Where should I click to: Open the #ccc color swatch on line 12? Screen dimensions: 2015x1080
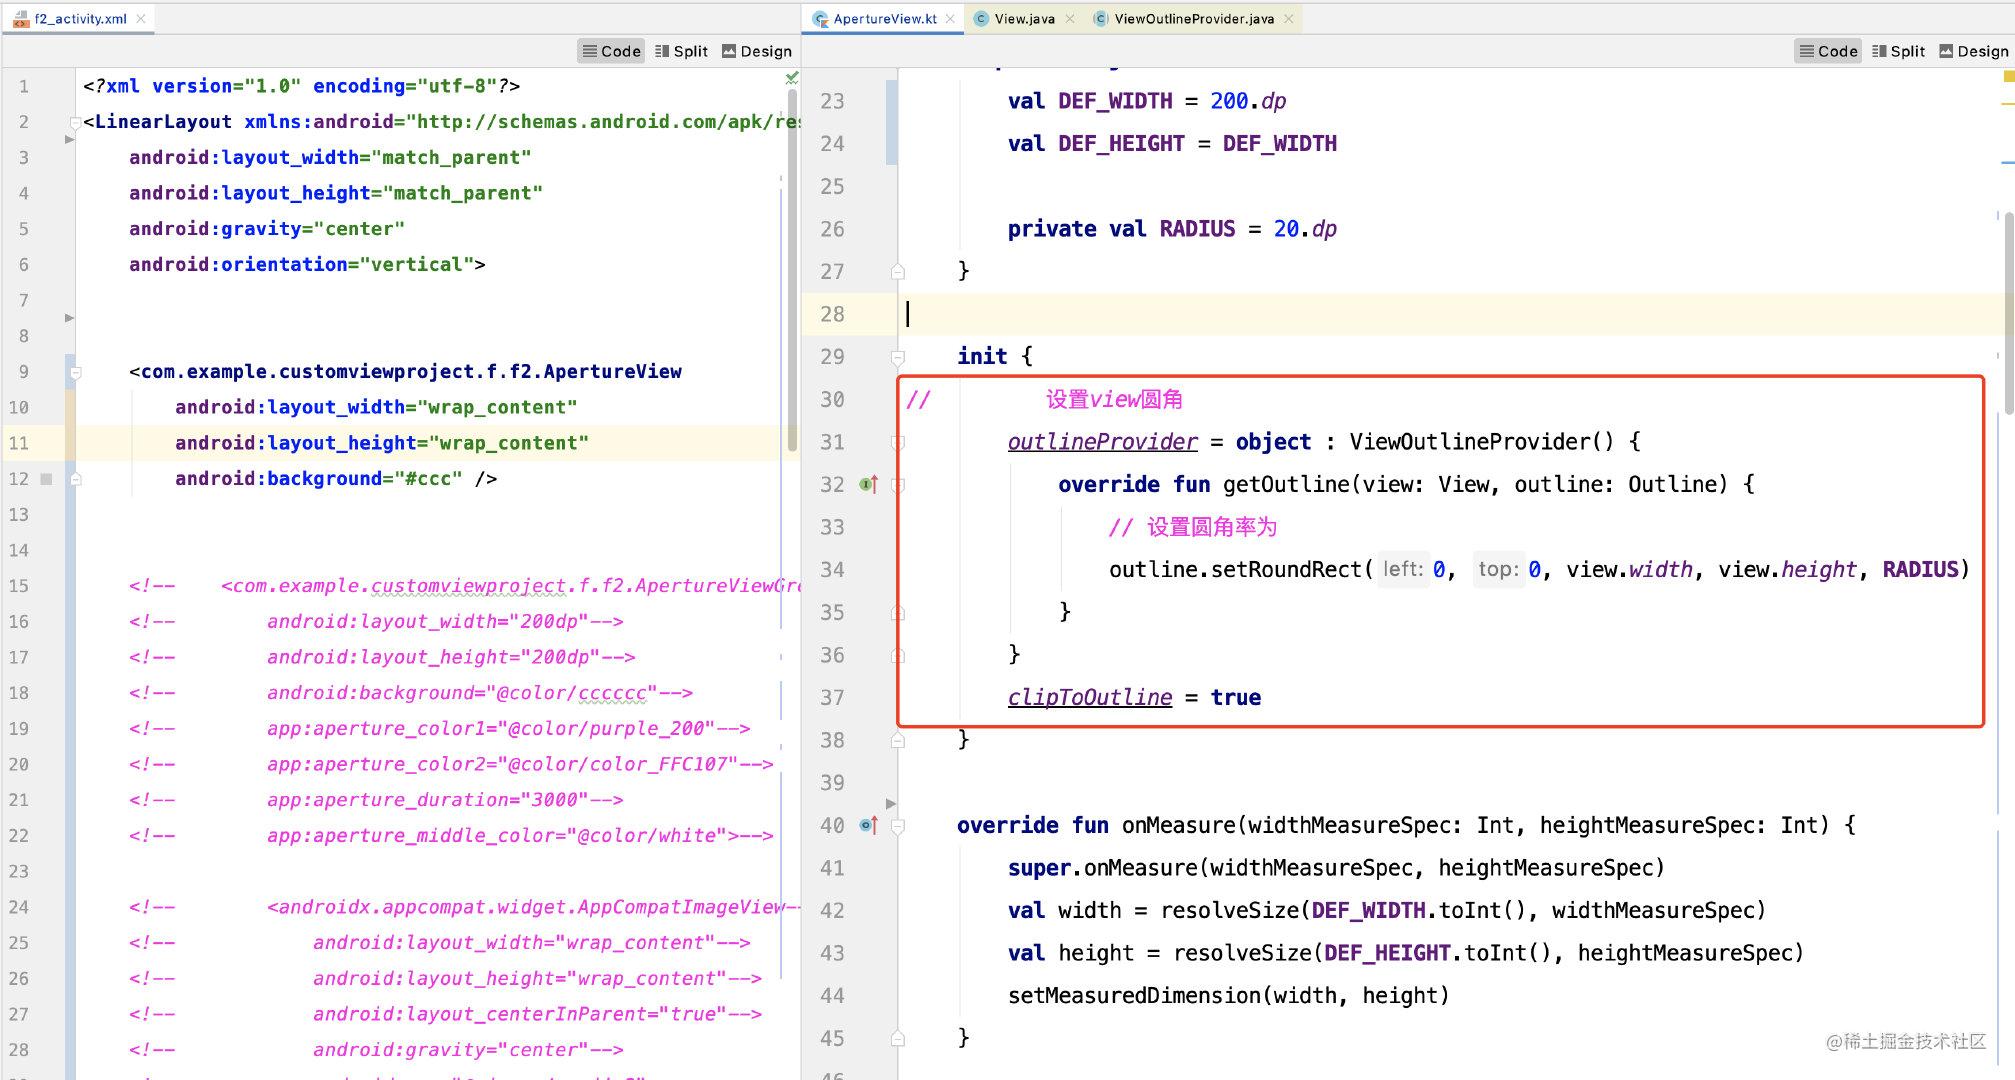click(x=46, y=479)
